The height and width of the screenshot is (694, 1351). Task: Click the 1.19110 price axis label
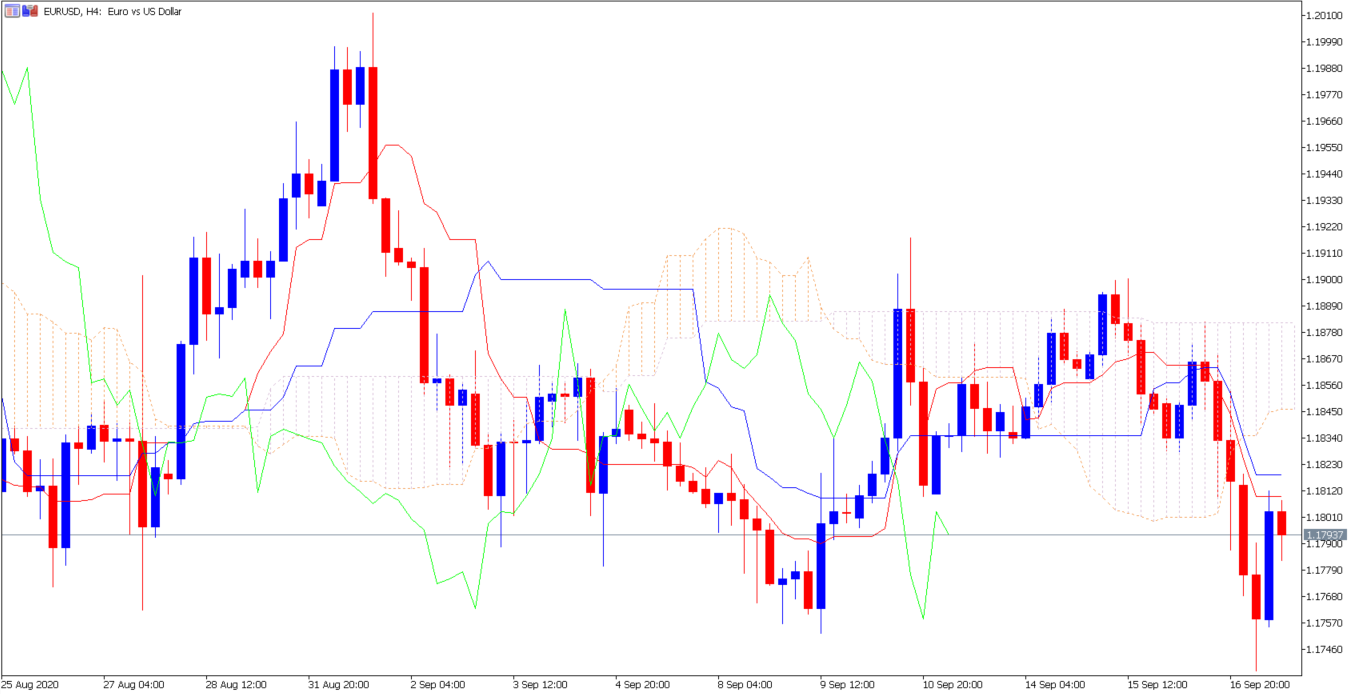point(1325,253)
